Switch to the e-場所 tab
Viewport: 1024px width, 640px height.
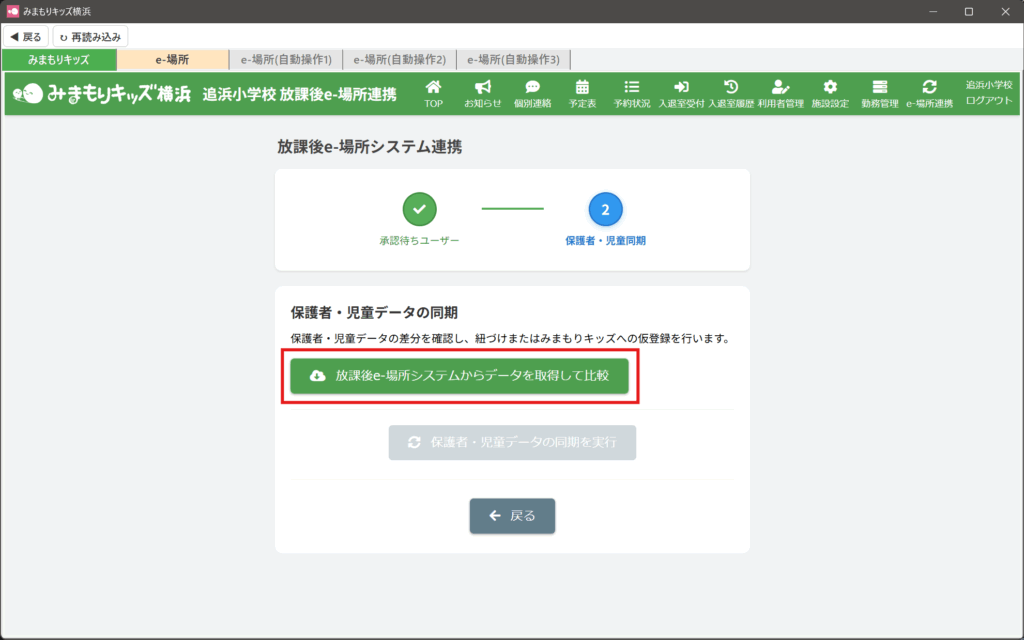pyautogui.click(x=172, y=60)
